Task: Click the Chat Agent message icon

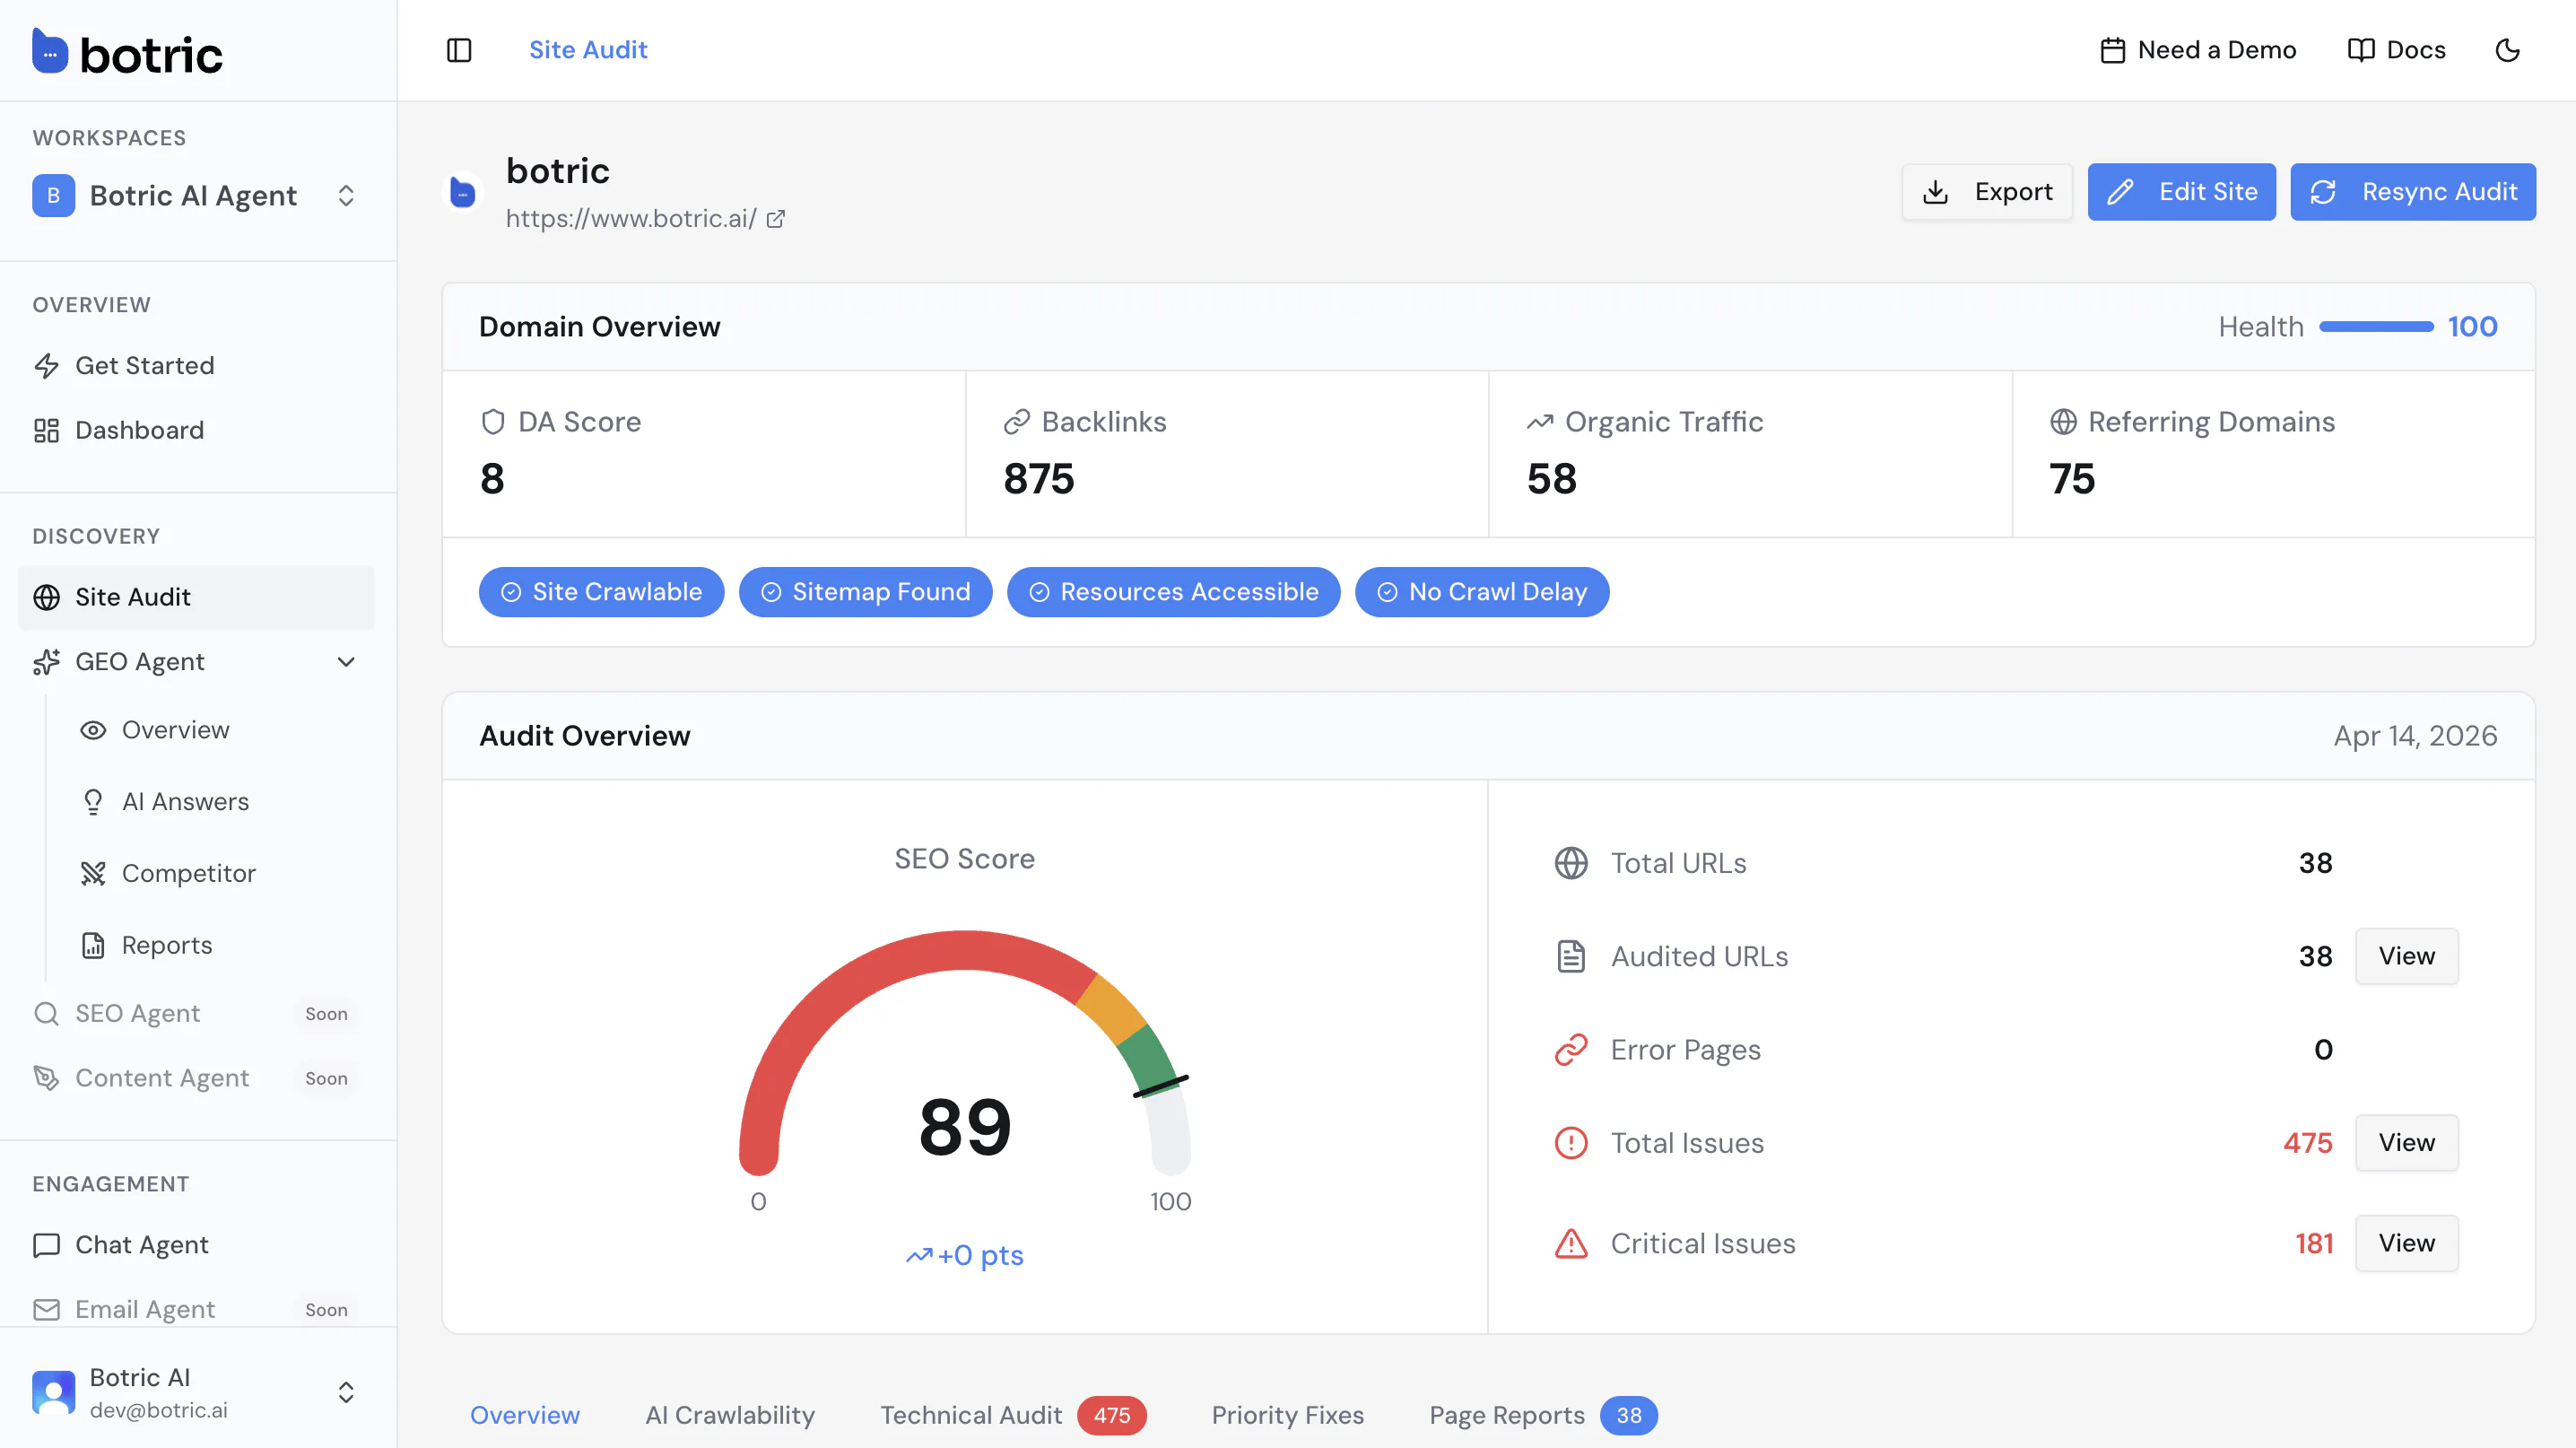Action: (46, 1245)
